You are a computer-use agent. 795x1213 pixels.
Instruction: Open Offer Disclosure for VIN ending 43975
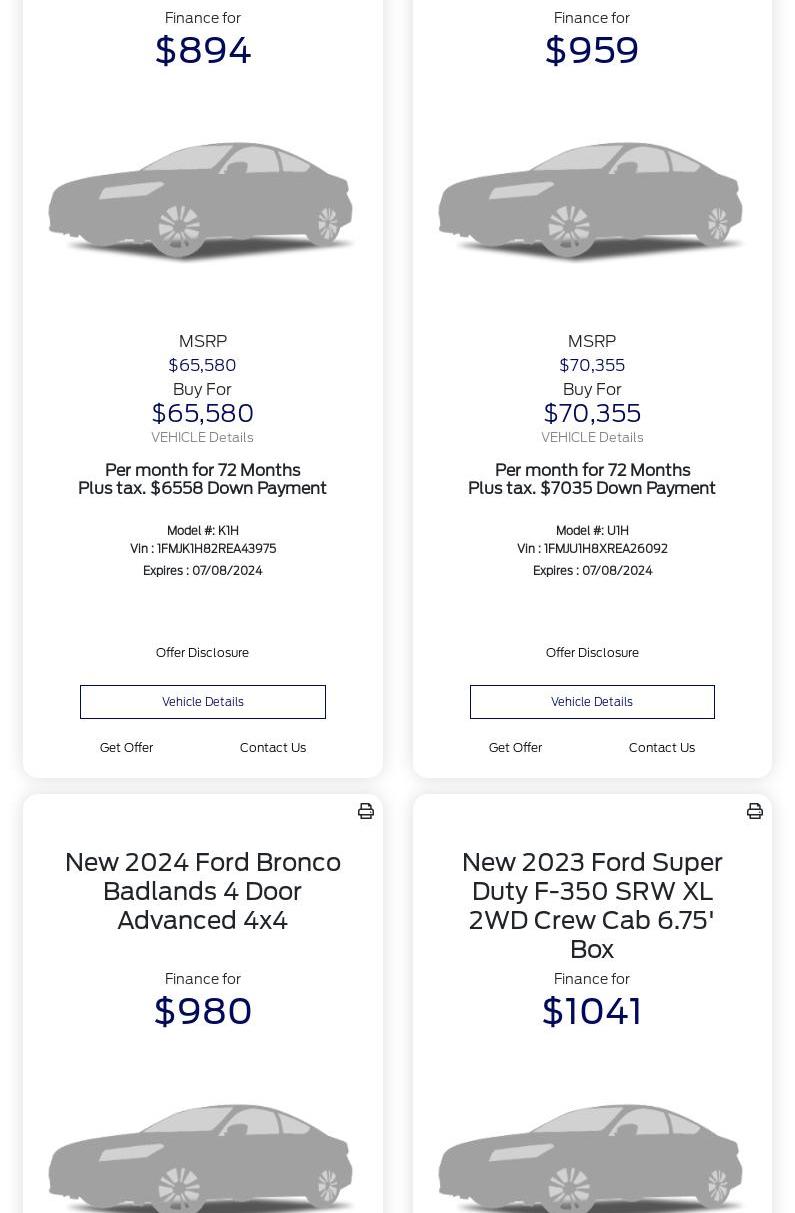coord(202,653)
